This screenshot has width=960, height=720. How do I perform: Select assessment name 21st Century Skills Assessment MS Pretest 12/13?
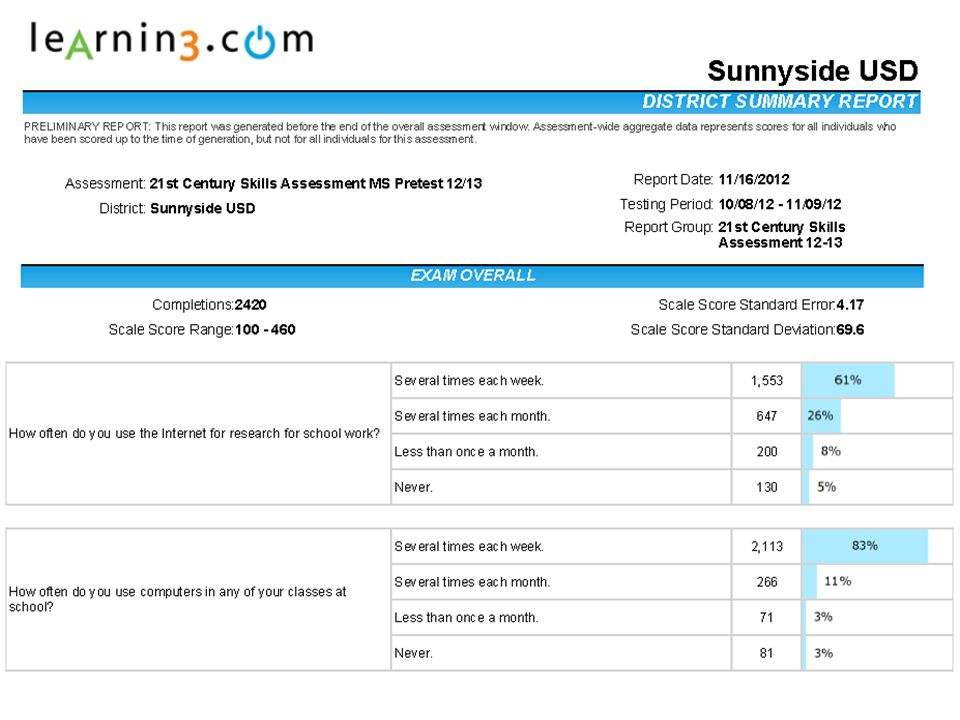click(316, 184)
